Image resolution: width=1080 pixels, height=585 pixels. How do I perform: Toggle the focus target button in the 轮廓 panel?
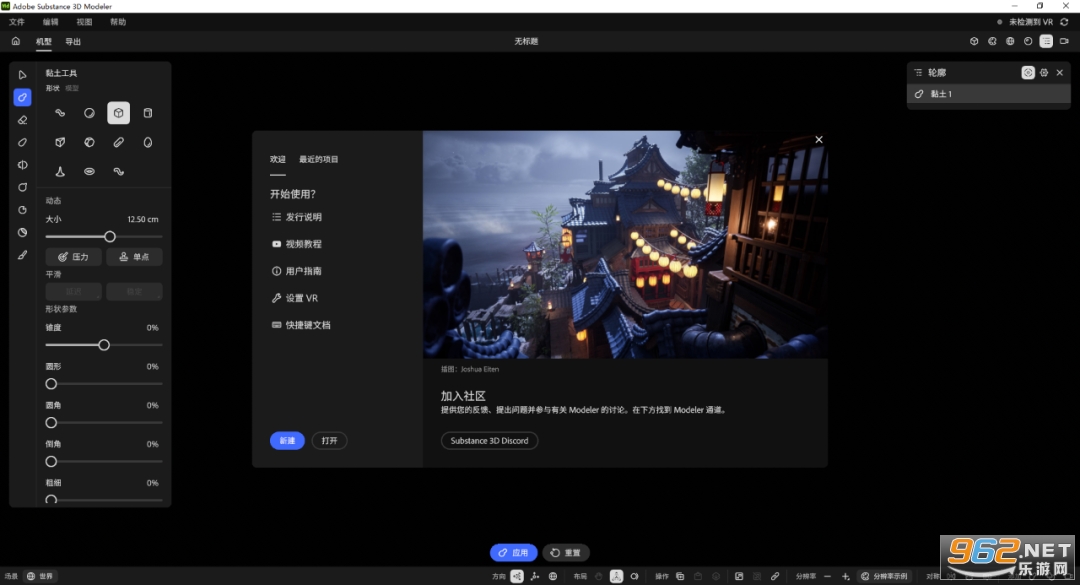click(1028, 72)
